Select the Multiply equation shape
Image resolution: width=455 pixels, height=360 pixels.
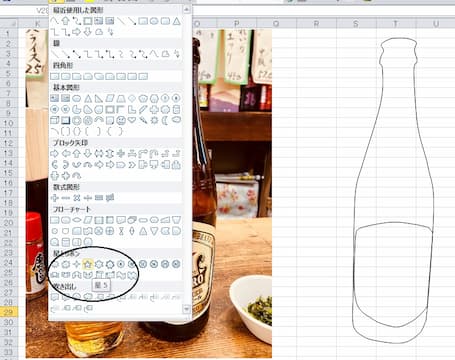(77, 198)
